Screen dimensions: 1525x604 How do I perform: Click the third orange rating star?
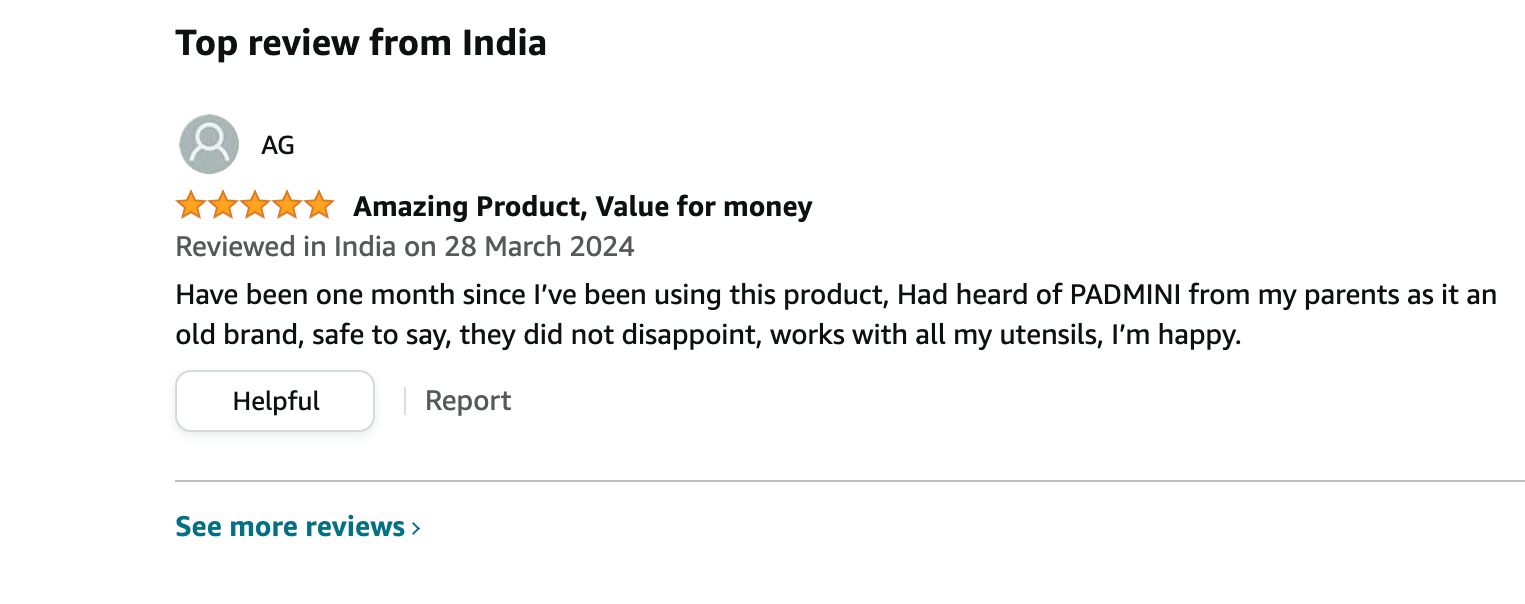click(255, 206)
